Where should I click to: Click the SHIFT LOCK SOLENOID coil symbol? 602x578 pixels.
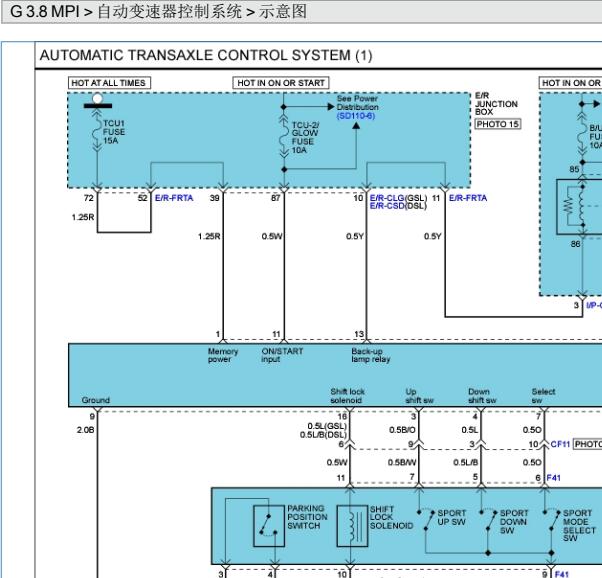pyautogui.click(x=352, y=526)
